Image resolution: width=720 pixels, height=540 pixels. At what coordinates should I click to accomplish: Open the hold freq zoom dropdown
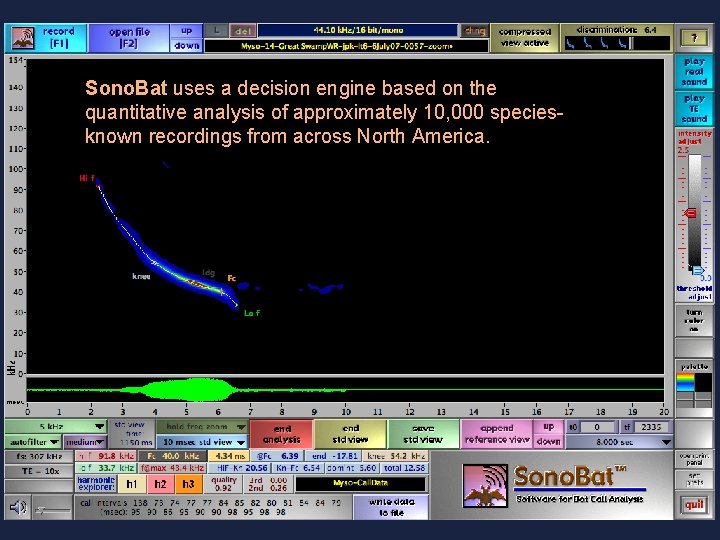click(202, 427)
